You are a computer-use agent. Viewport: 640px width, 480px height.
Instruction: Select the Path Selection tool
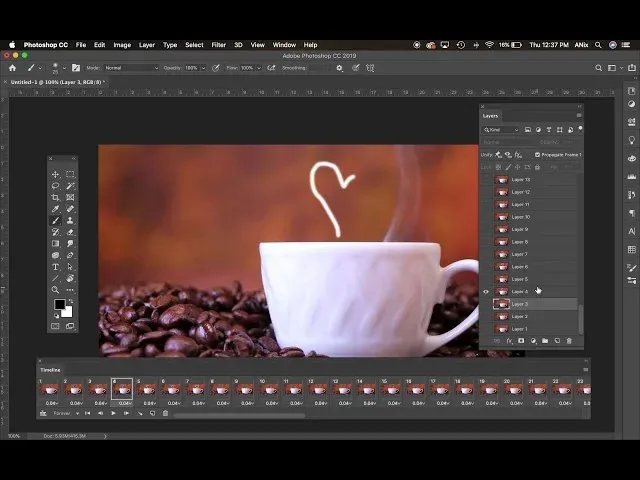(70, 267)
